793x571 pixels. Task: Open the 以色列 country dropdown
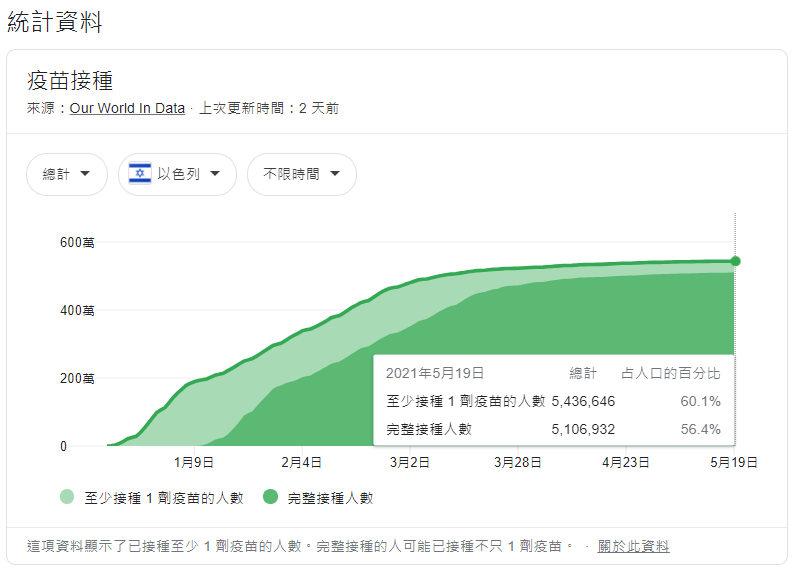tap(178, 174)
